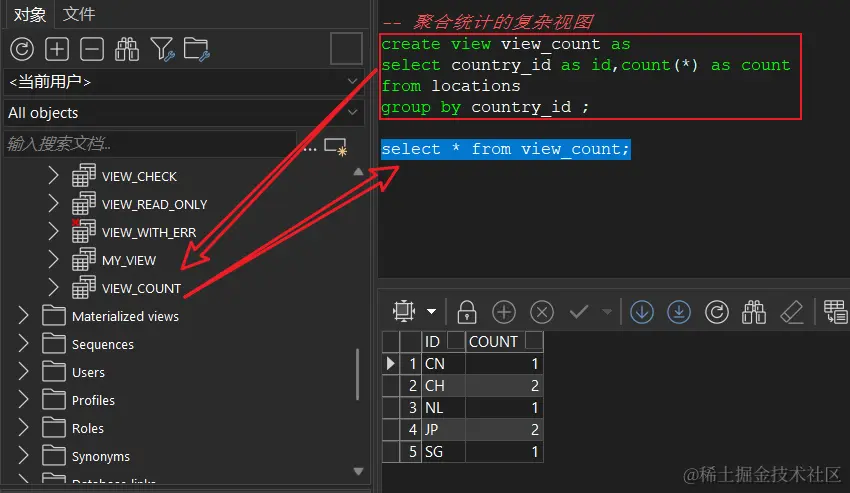Select the NL cell in row 3
The image size is (850, 493).
(443, 407)
